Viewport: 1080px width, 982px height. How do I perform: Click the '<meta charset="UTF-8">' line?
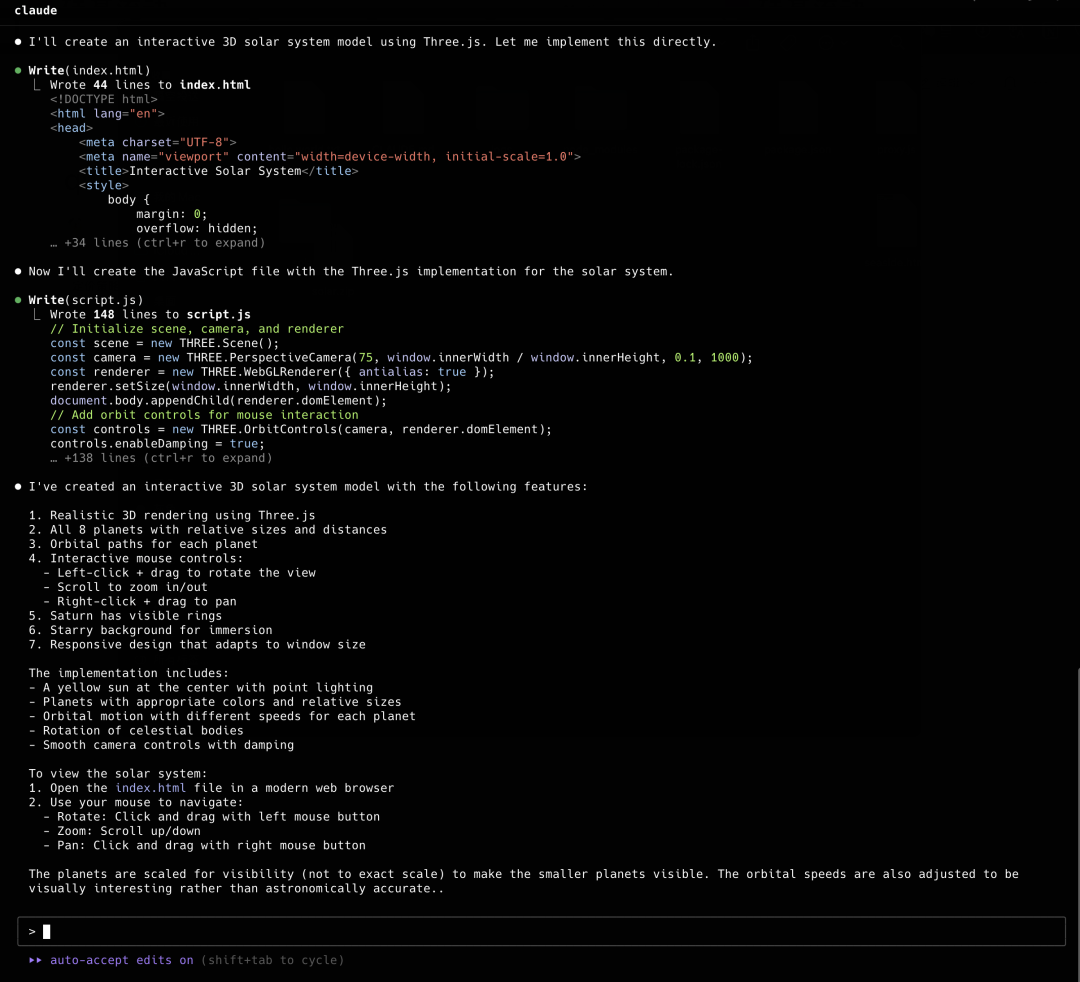pyautogui.click(x=157, y=143)
